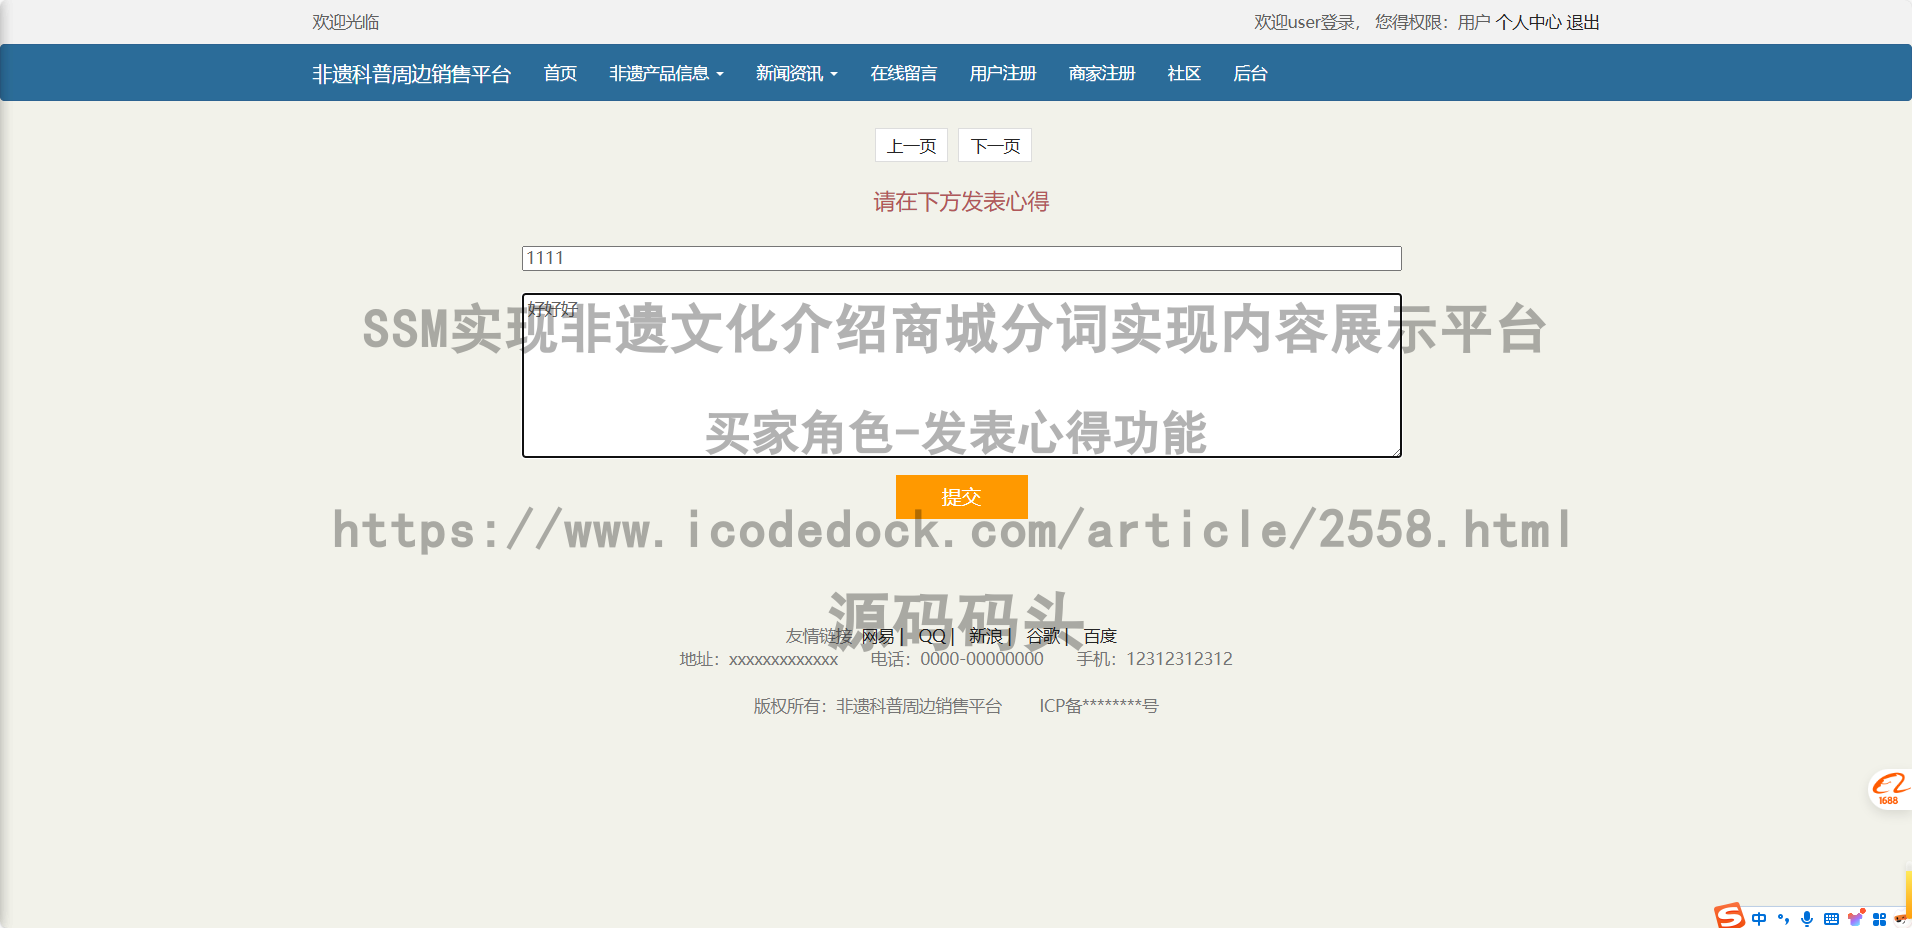Switch to the 首页 menu item
Viewport: 1912px width, 928px height.
pyautogui.click(x=559, y=73)
